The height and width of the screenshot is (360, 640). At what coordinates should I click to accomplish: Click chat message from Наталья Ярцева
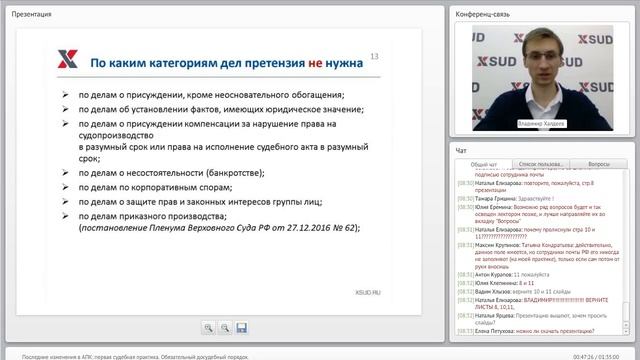(x=532, y=319)
